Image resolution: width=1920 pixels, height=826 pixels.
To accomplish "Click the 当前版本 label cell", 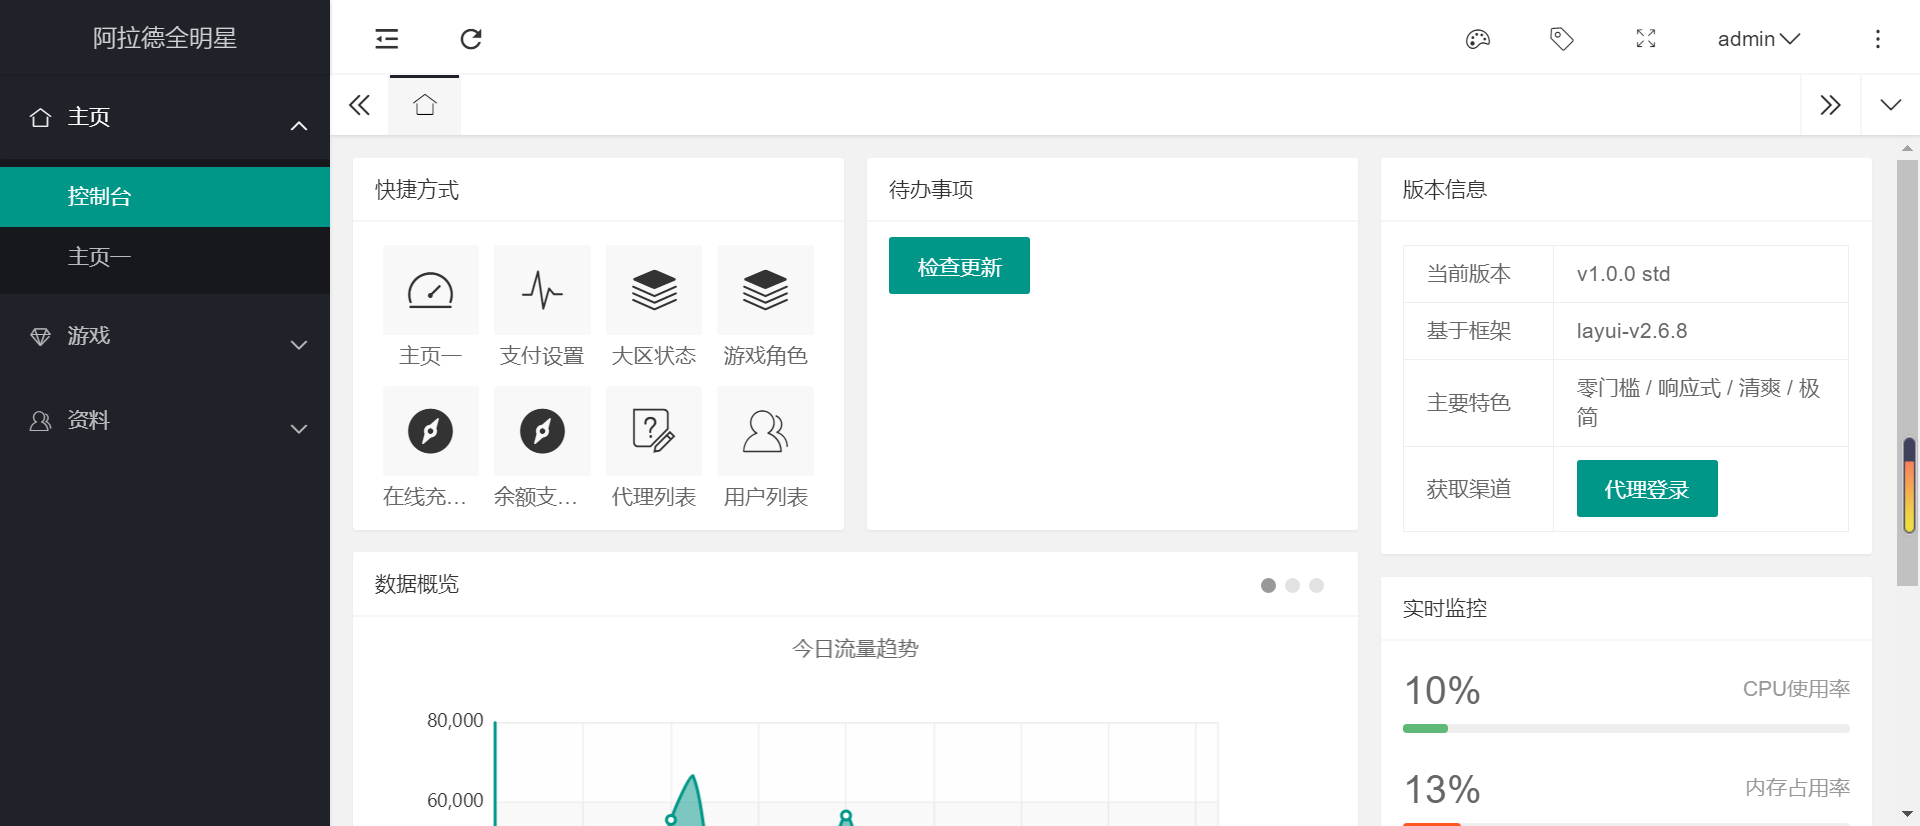I will coord(1478,274).
